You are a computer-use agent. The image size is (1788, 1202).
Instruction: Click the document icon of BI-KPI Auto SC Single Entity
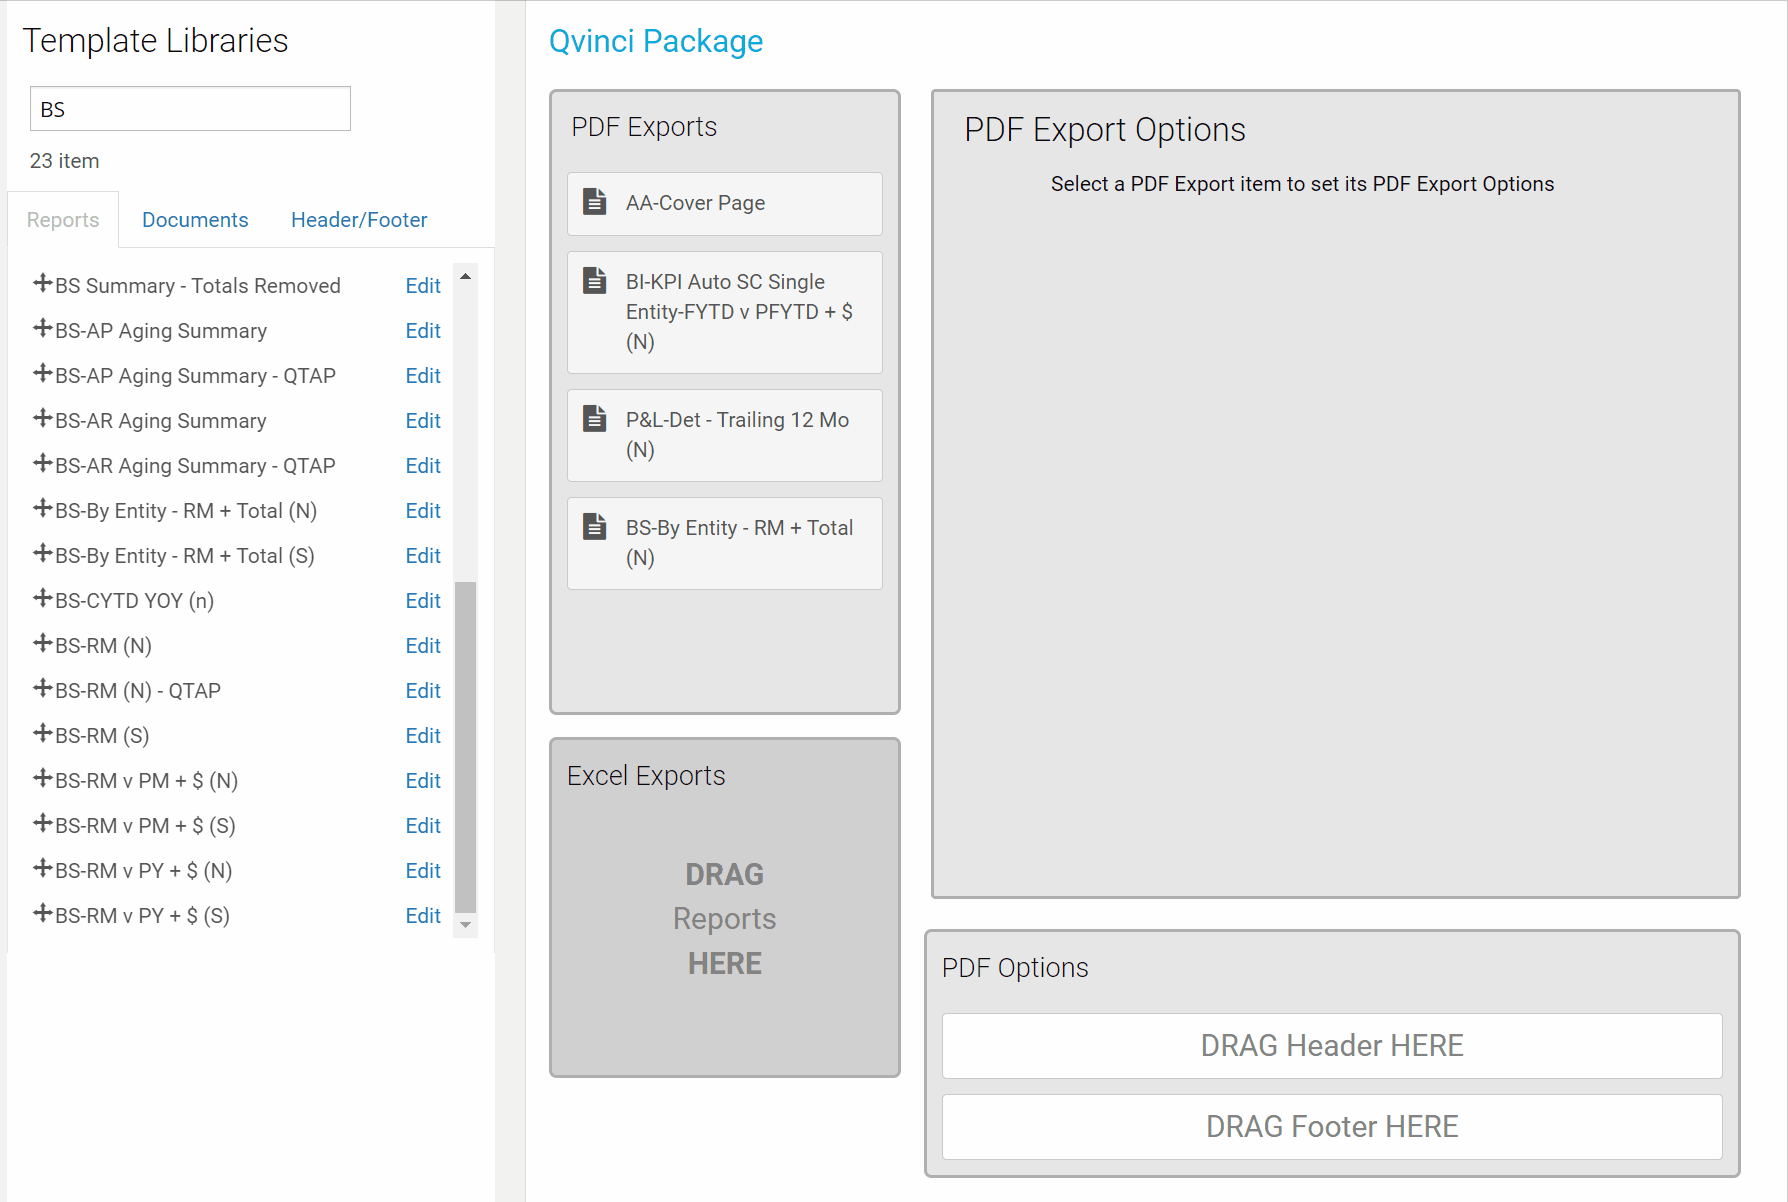coord(595,280)
